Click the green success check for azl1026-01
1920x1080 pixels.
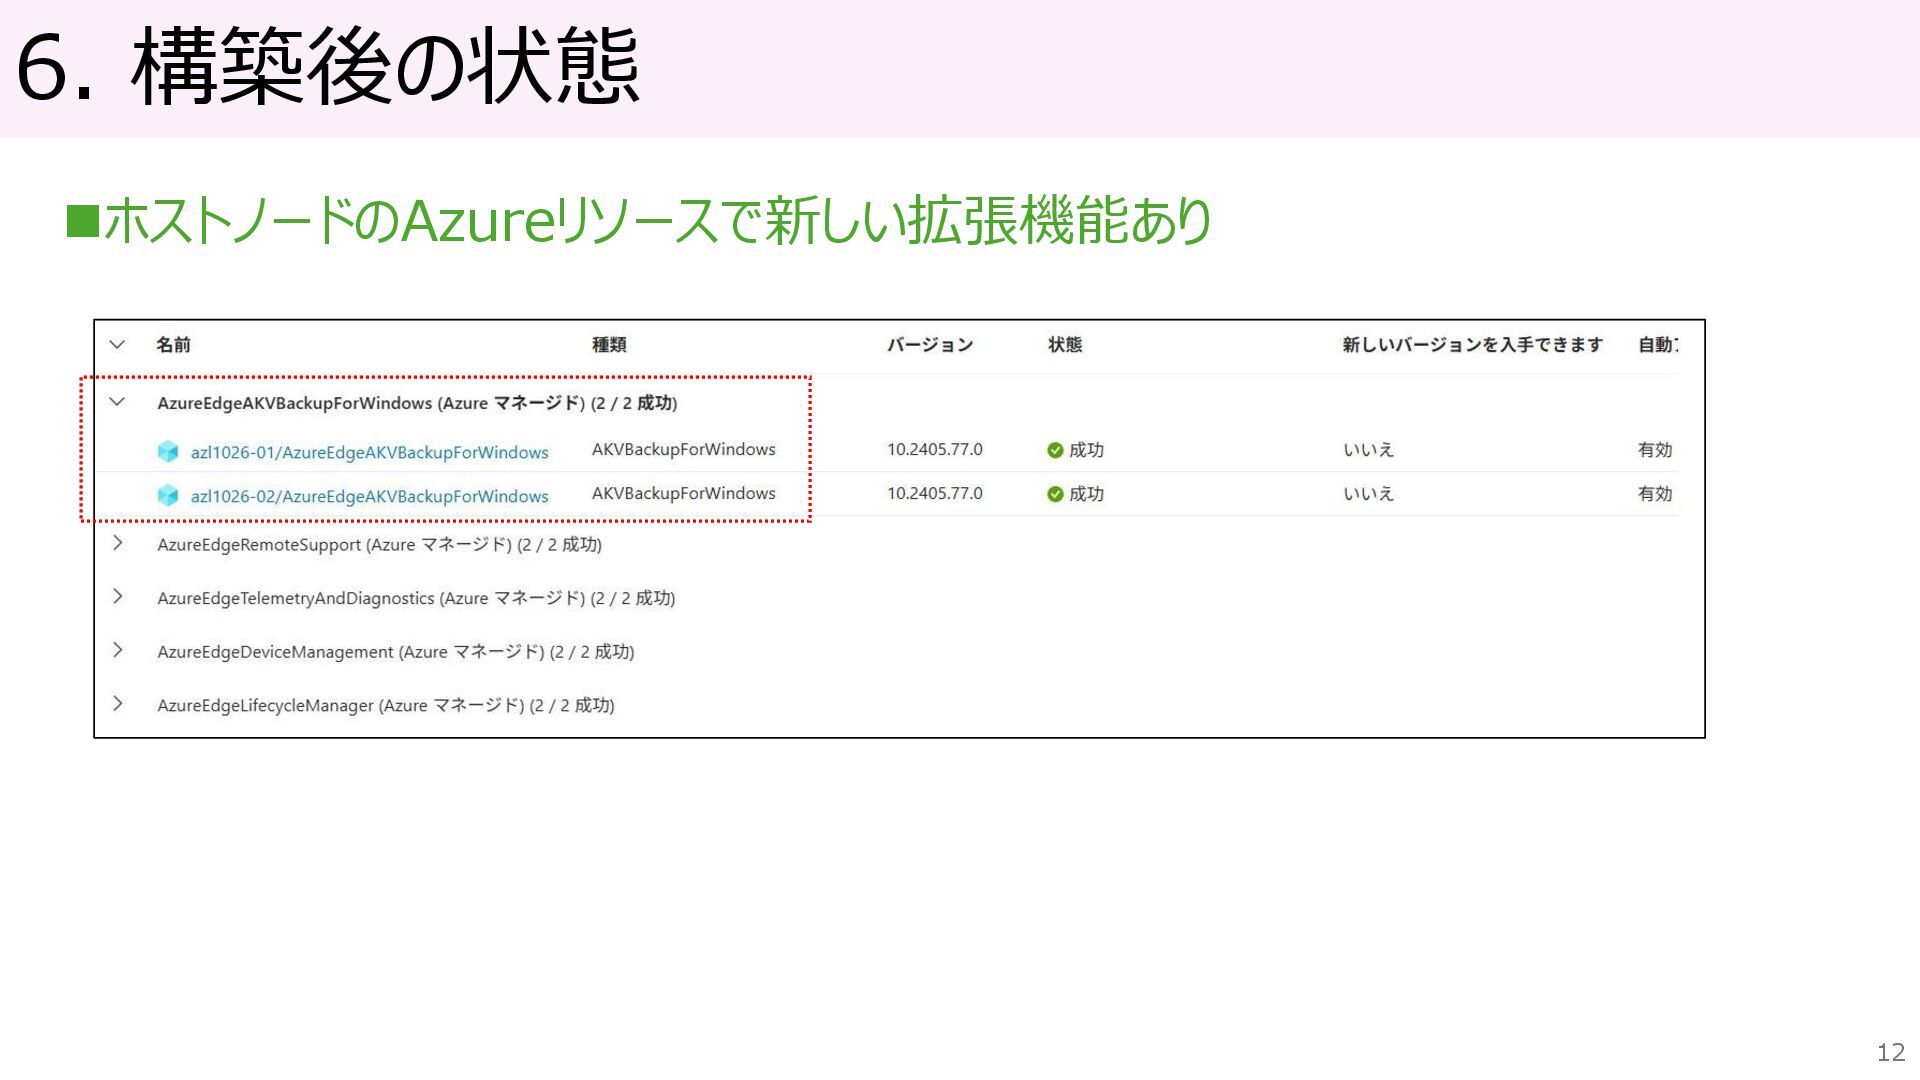coord(1055,451)
